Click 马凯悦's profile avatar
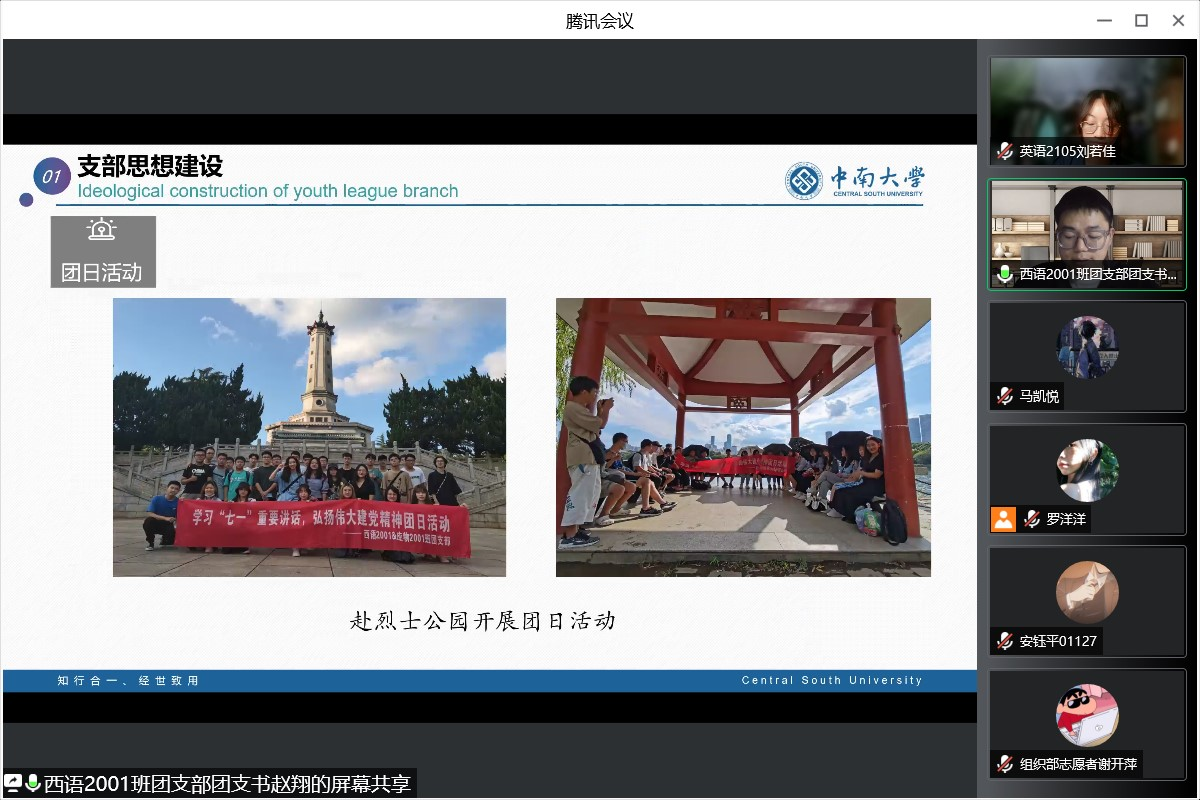 coord(1087,347)
